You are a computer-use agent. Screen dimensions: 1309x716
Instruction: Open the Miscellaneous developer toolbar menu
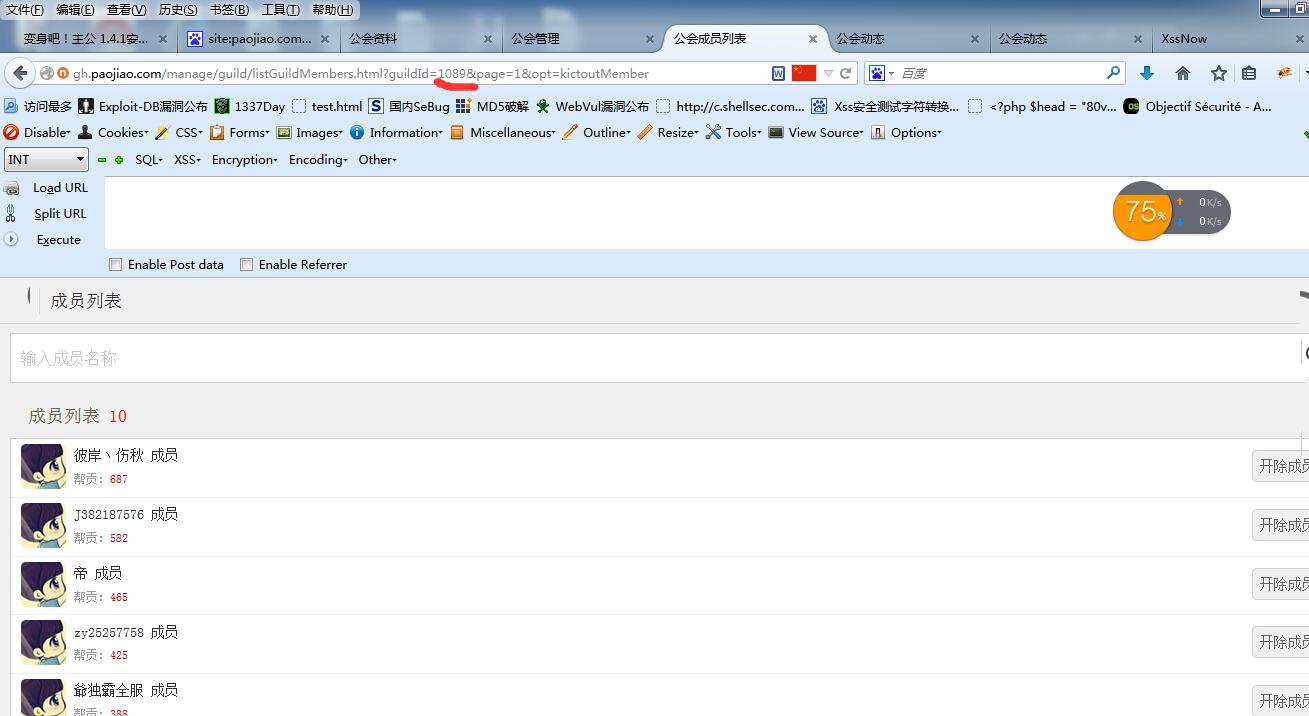pyautogui.click(x=503, y=133)
